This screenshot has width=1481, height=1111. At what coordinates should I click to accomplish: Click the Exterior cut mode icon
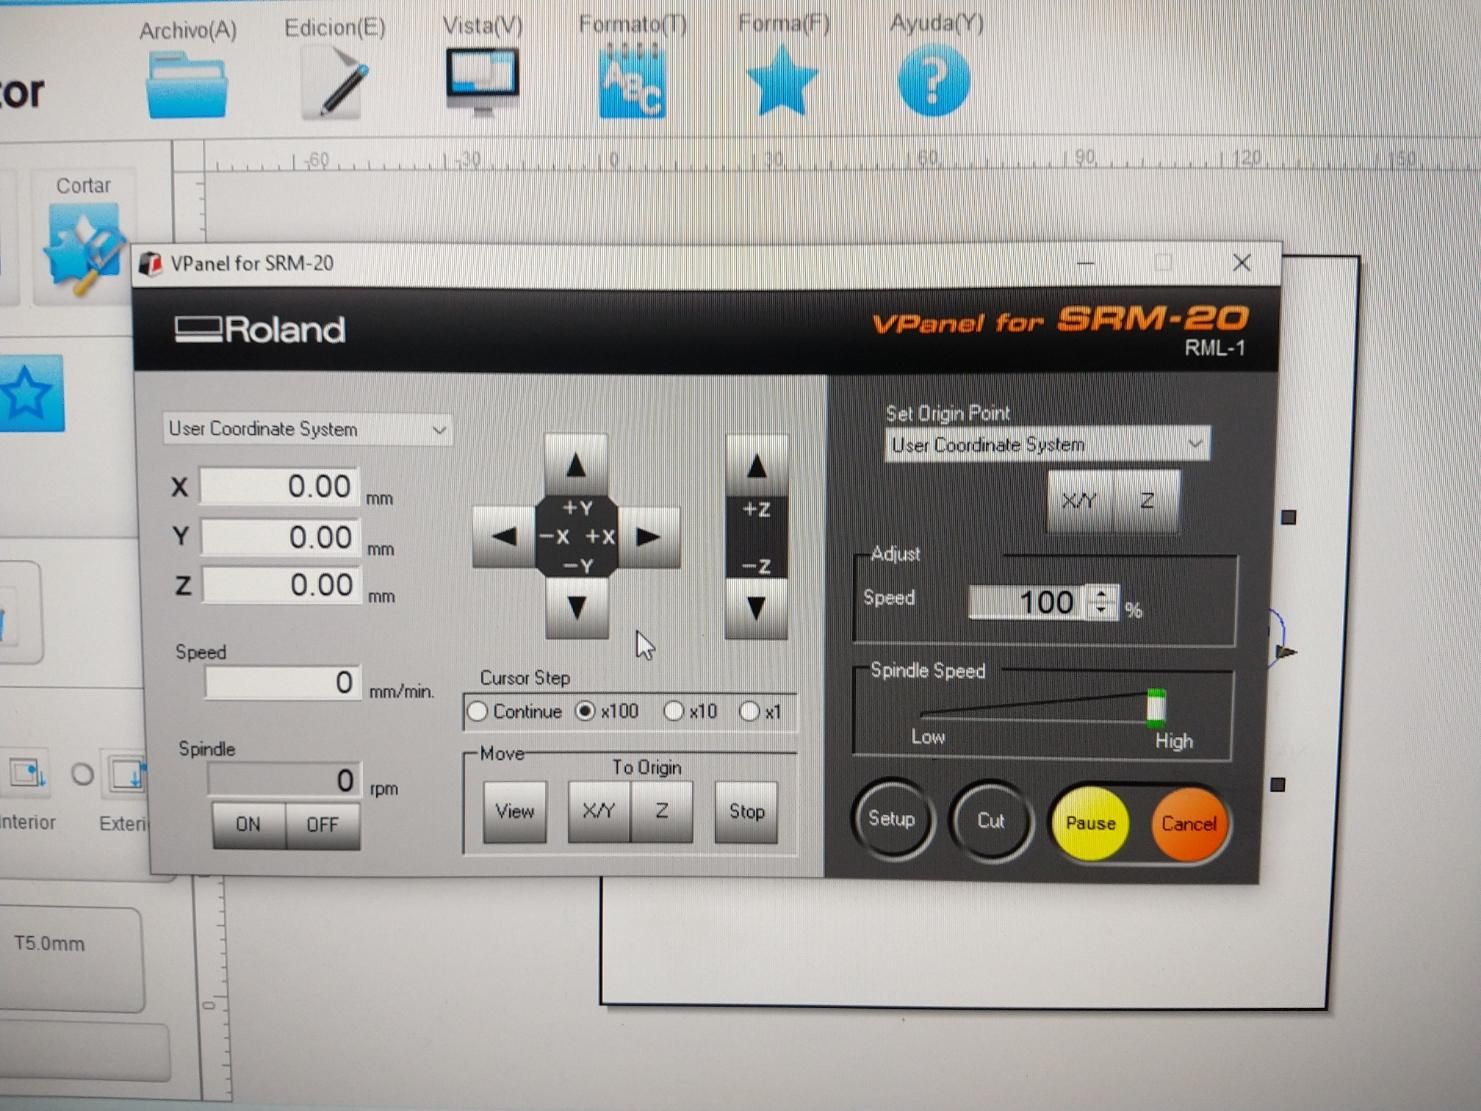point(127,774)
